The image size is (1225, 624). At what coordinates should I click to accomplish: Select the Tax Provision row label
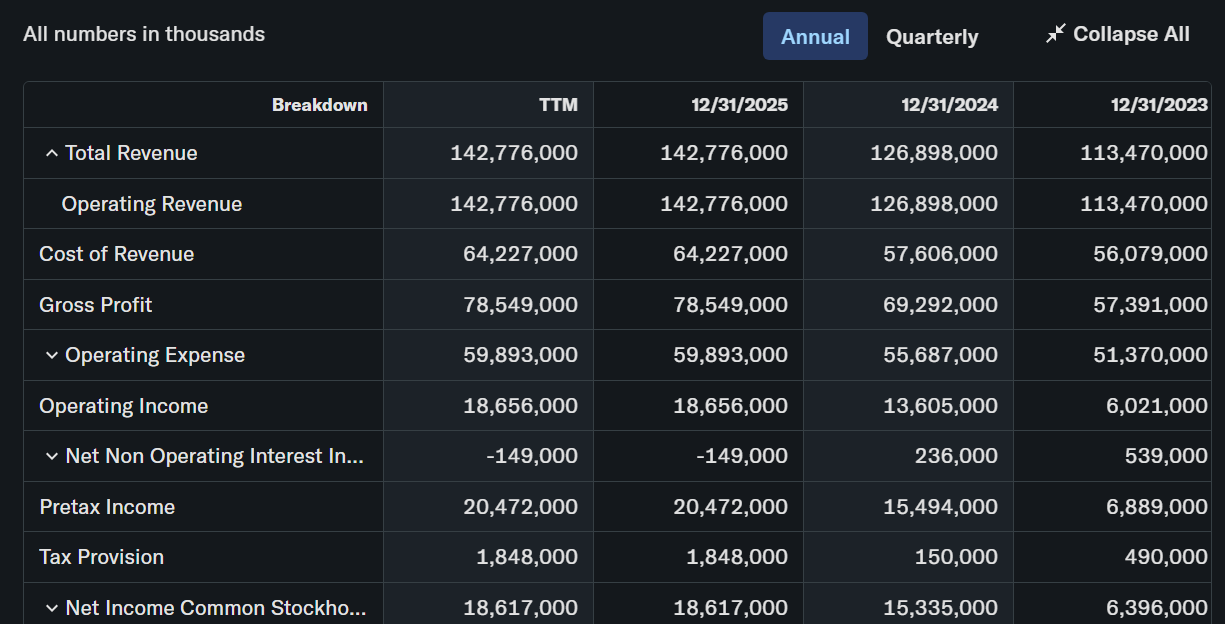[102, 557]
